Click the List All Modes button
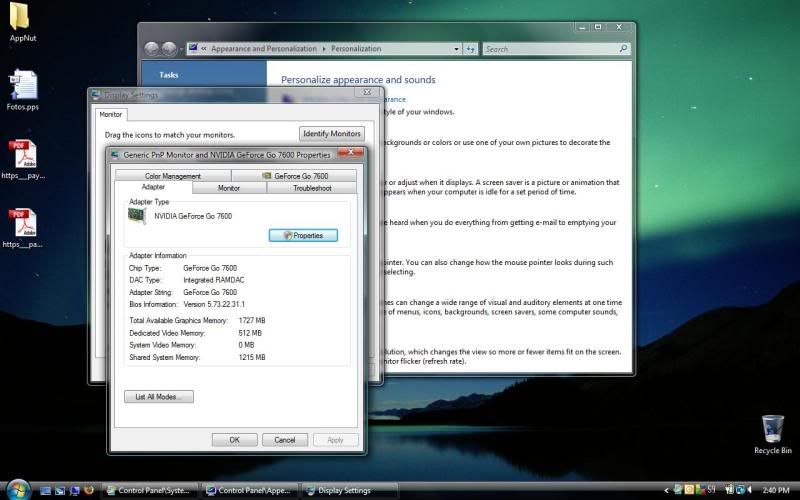 point(159,396)
